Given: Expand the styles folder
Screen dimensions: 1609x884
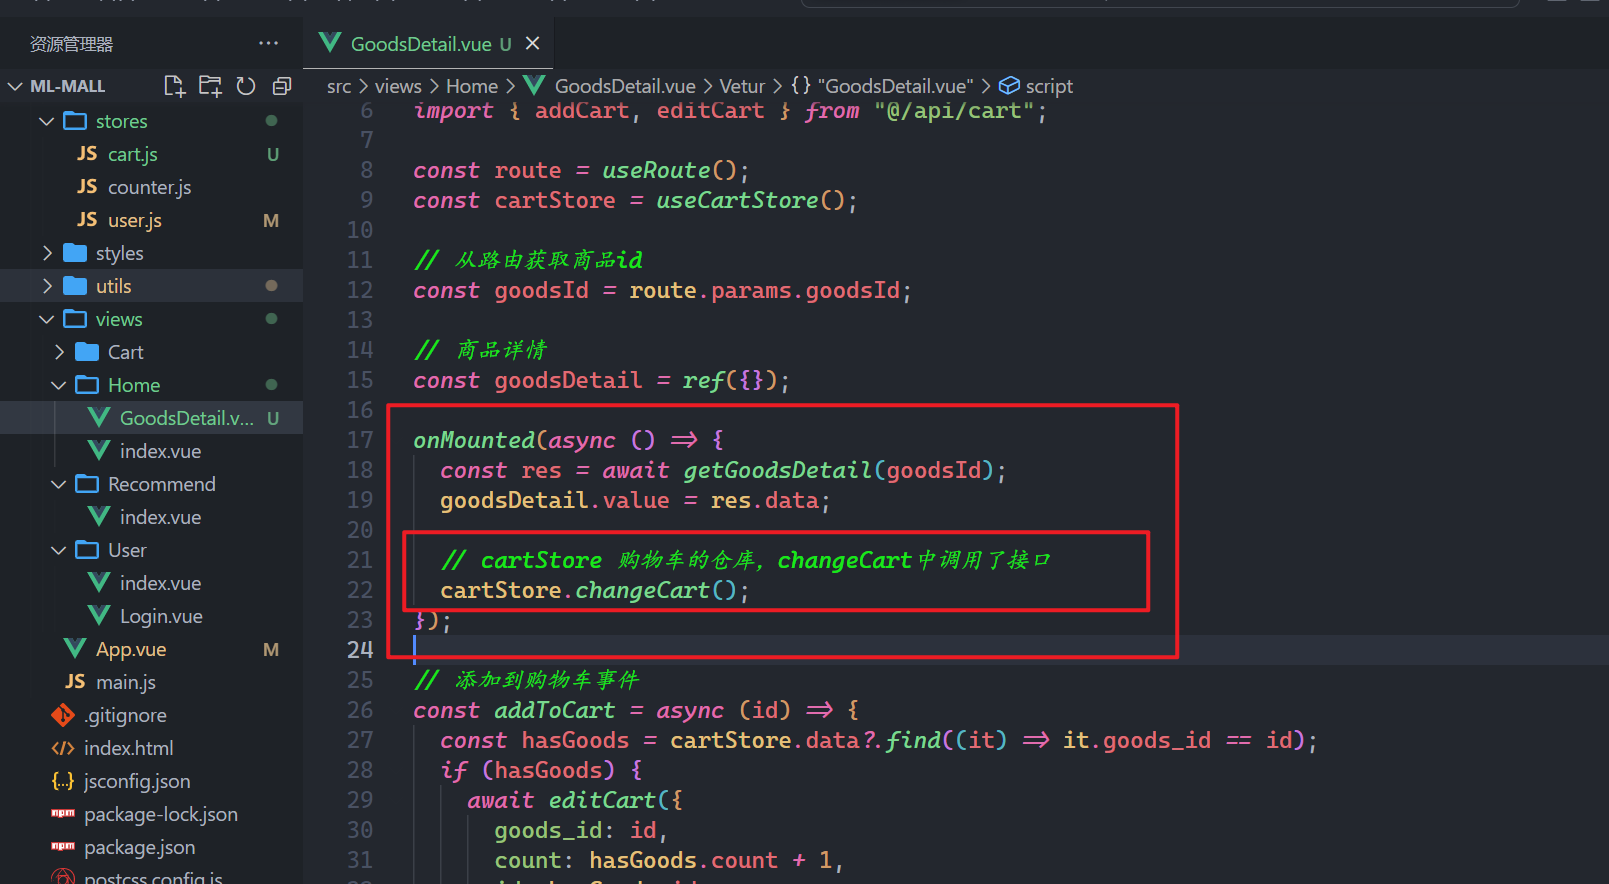Looking at the screenshot, I should (x=46, y=253).
